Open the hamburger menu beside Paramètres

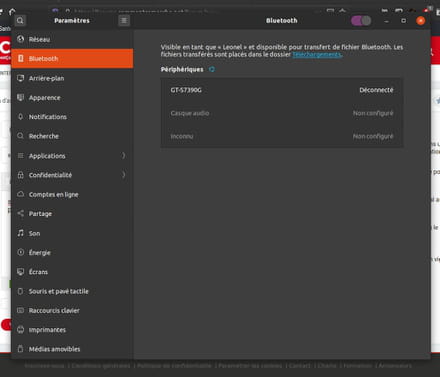(x=124, y=21)
